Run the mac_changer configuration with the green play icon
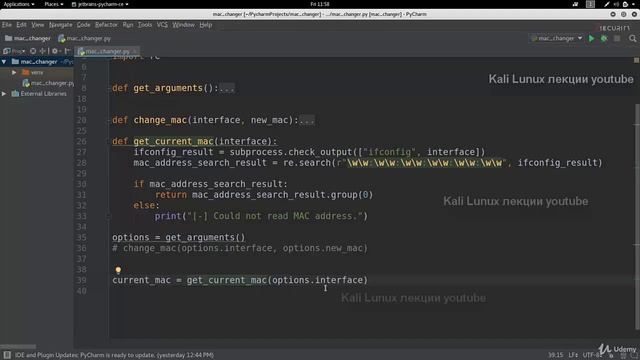The width and height of the screenshot is (640, 360). [x=591, y=38]
